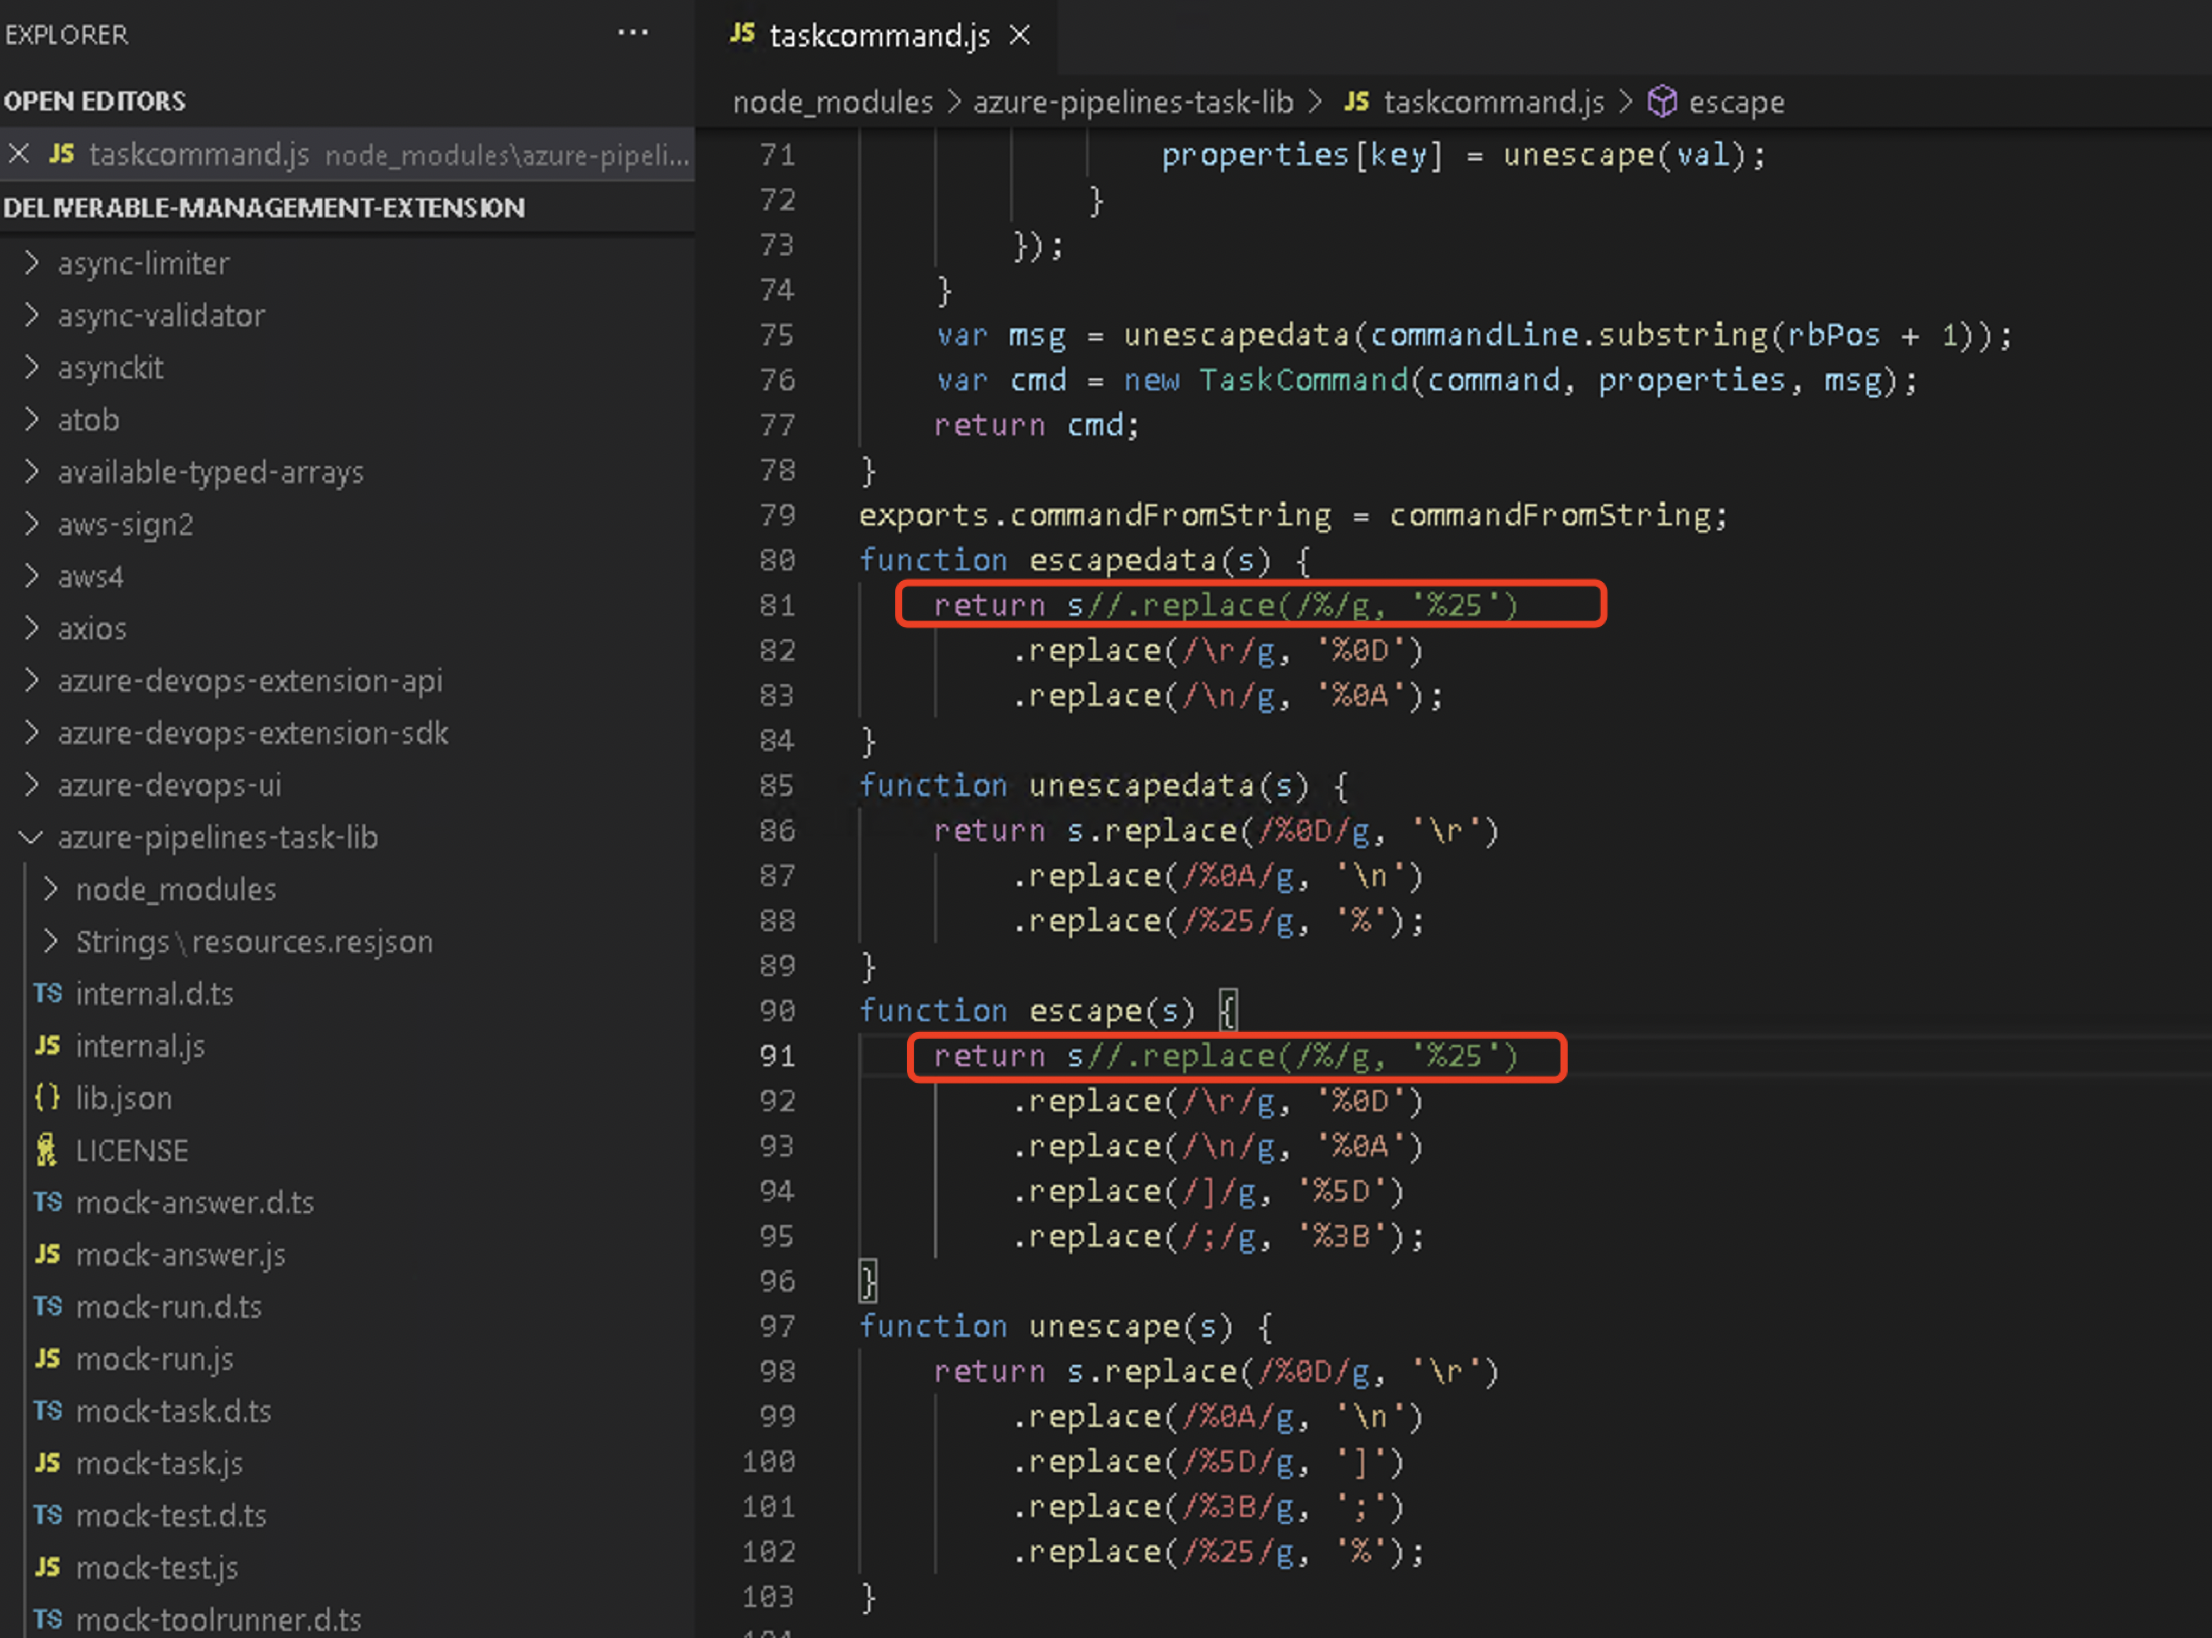Expand the azure-devops-extension-api folder
The image size is (2212, 1638).
pos(250,681)
